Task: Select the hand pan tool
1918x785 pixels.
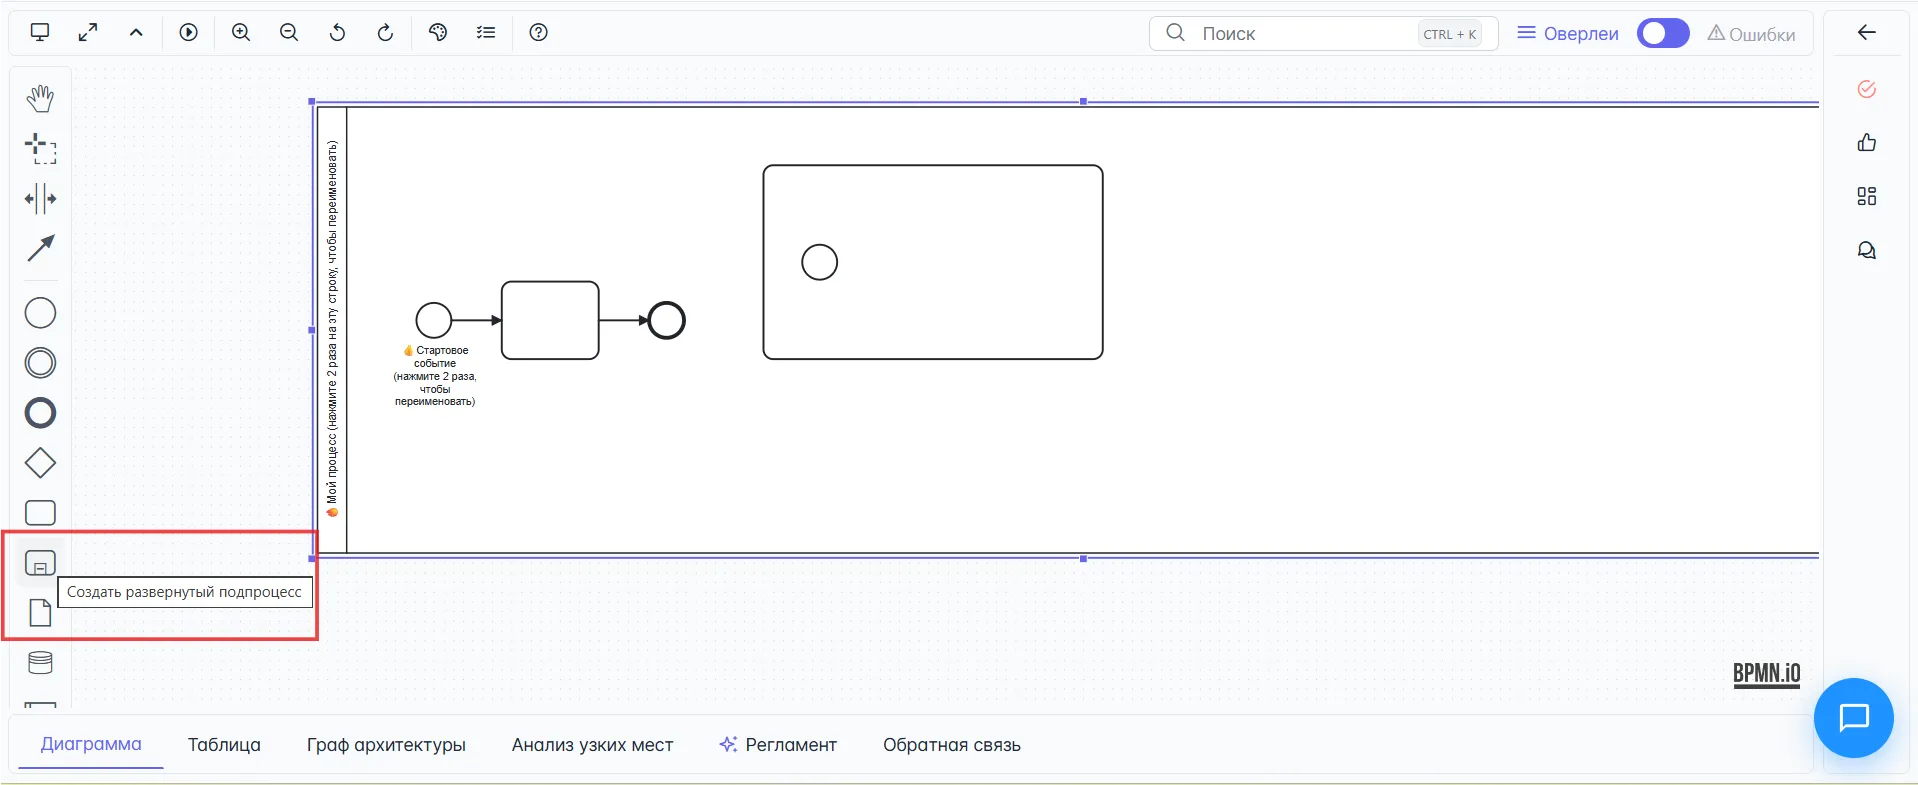Action: [40, 98]
